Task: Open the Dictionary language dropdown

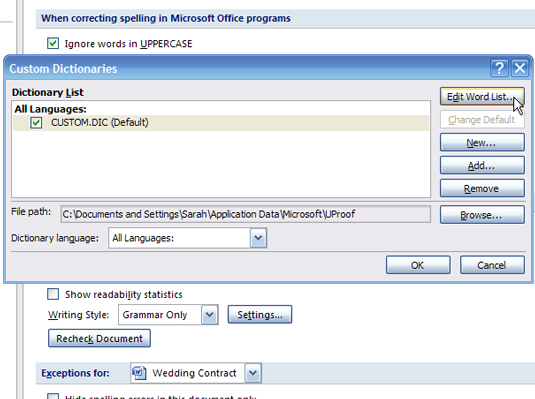Action: (258, 238)
